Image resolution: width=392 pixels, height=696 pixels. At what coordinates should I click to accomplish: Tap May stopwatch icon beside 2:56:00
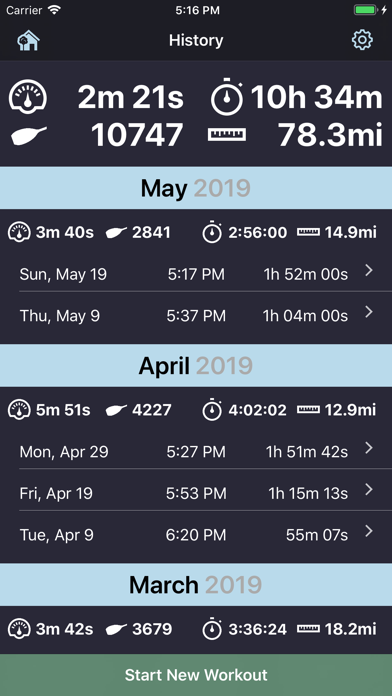(212, 232)
